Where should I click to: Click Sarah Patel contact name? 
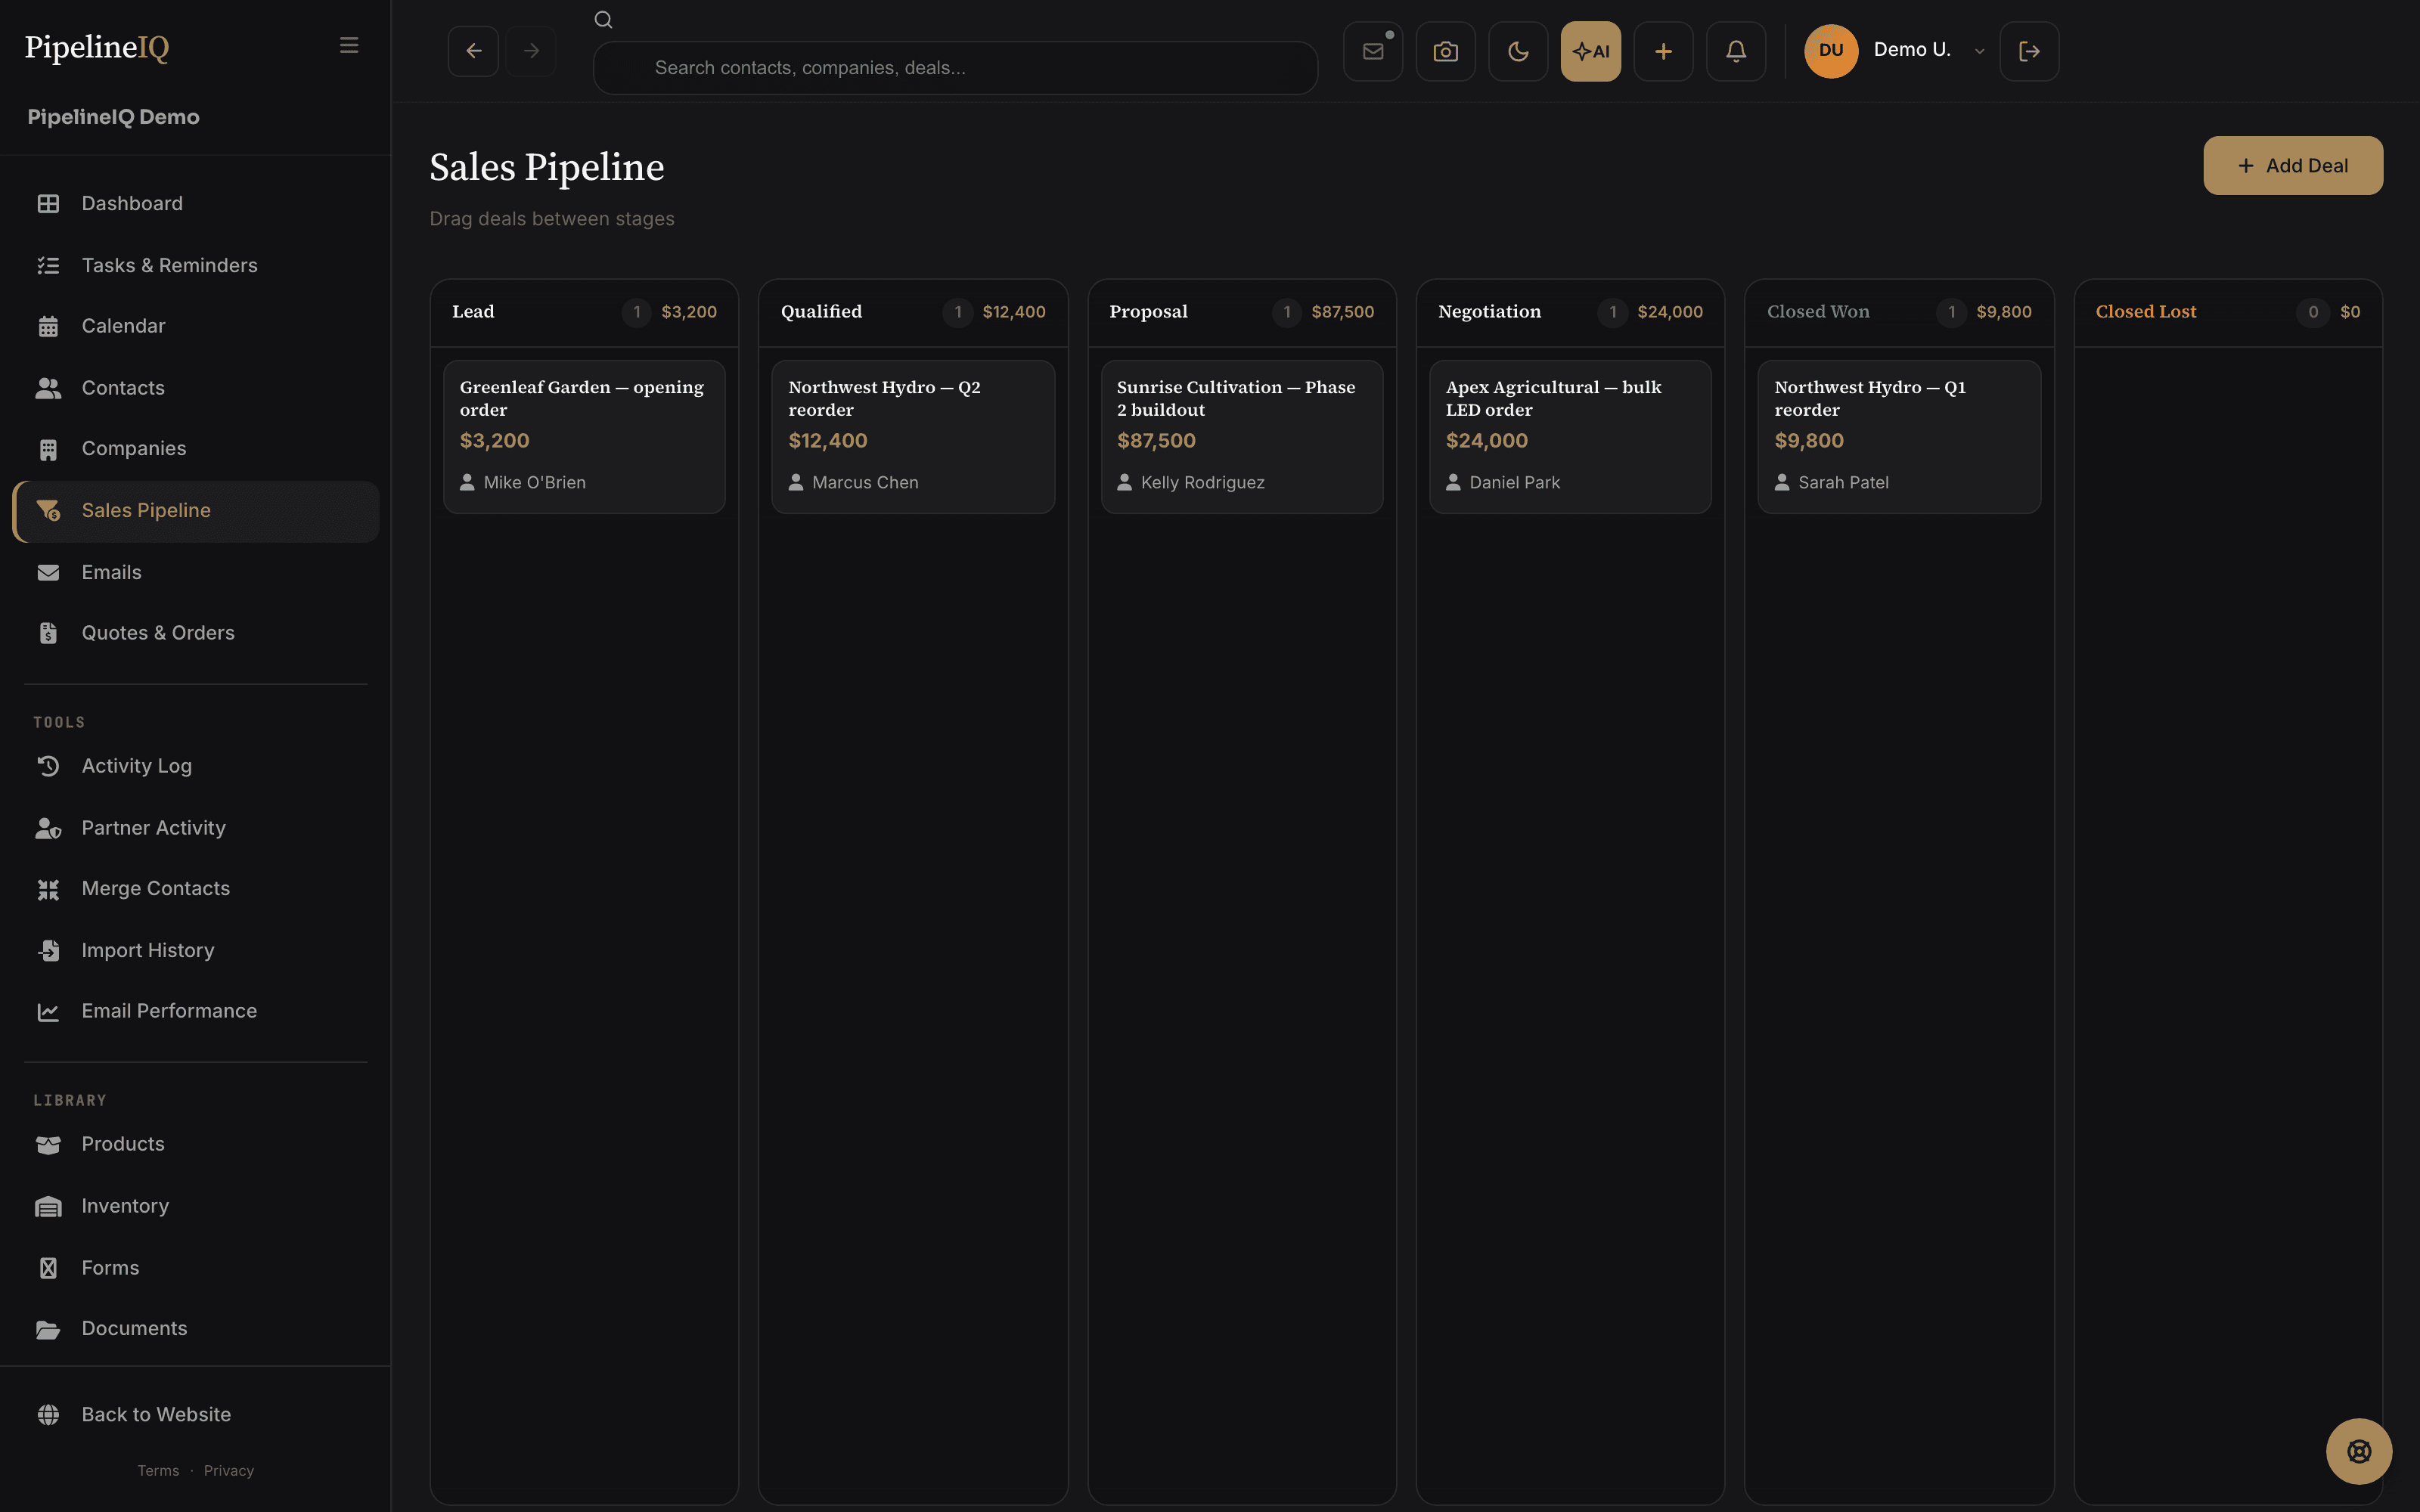coord(1843,483)
